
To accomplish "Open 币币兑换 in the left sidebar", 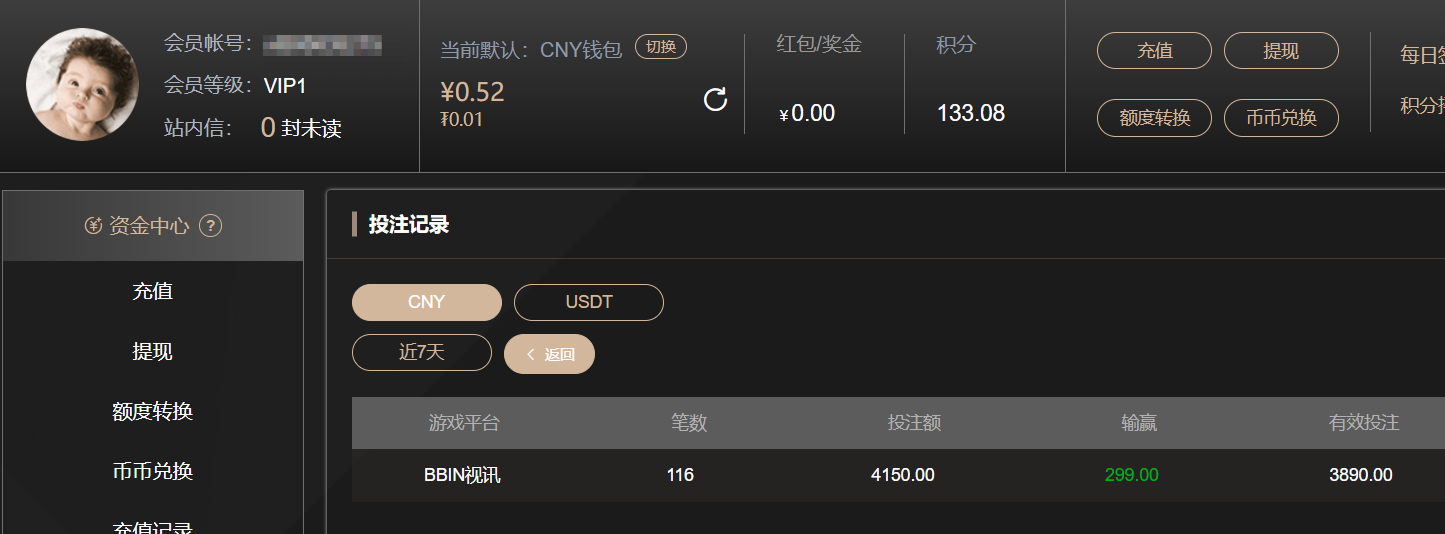I will click(153, 471).
